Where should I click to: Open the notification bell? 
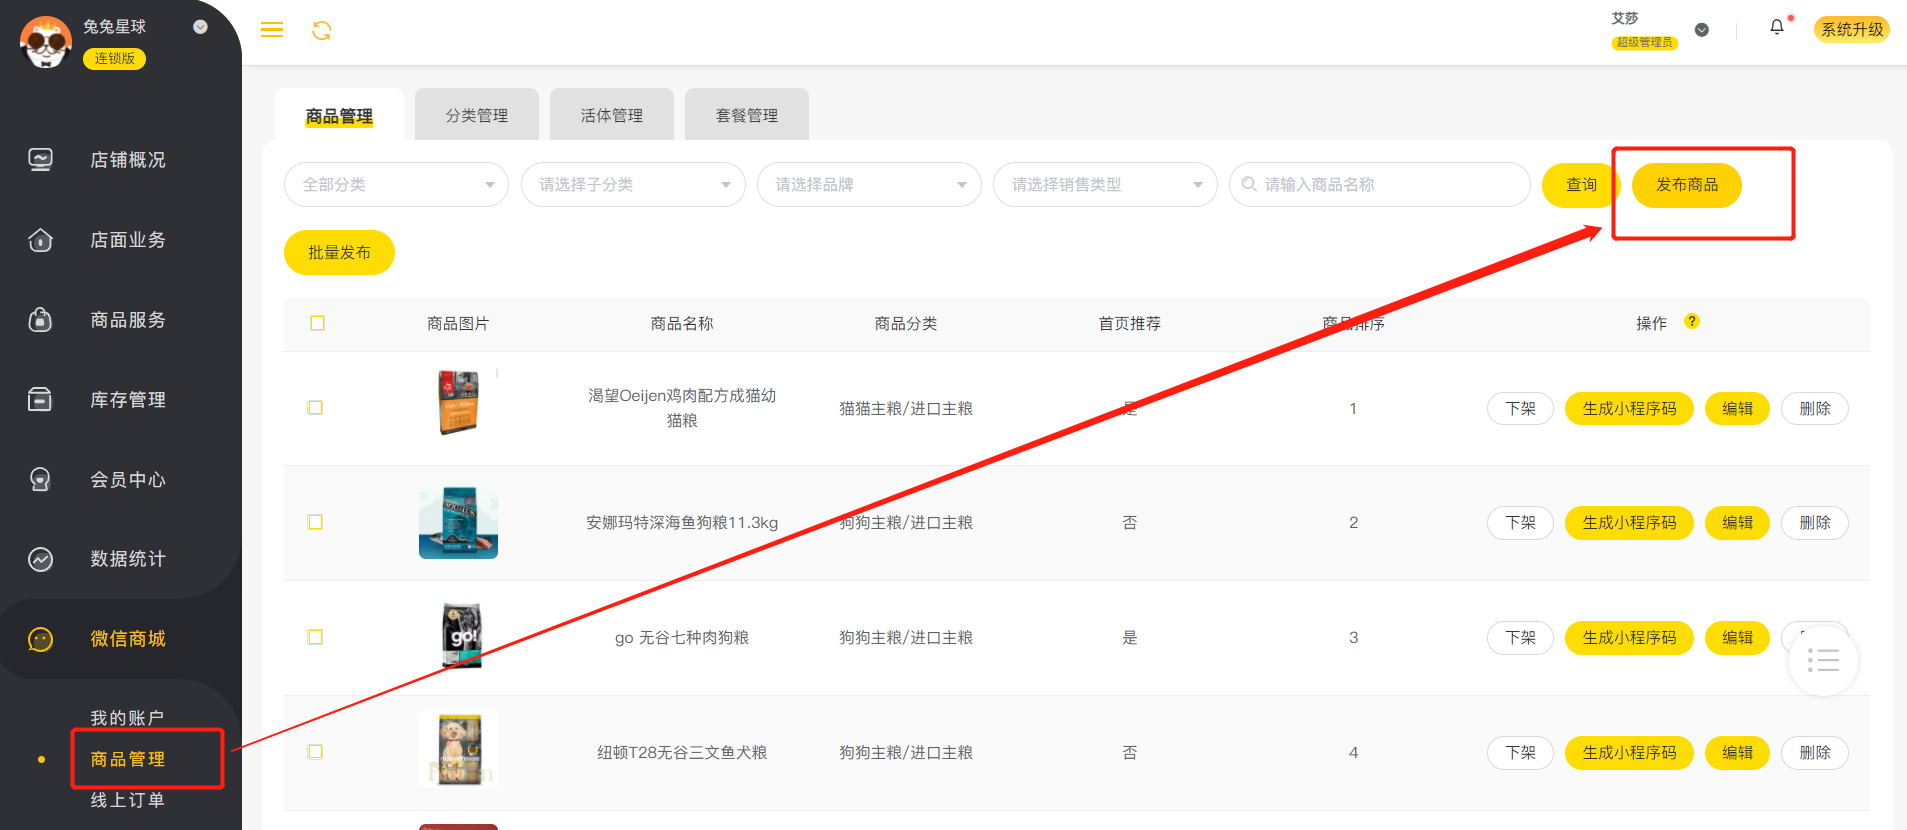point(1776,28)
